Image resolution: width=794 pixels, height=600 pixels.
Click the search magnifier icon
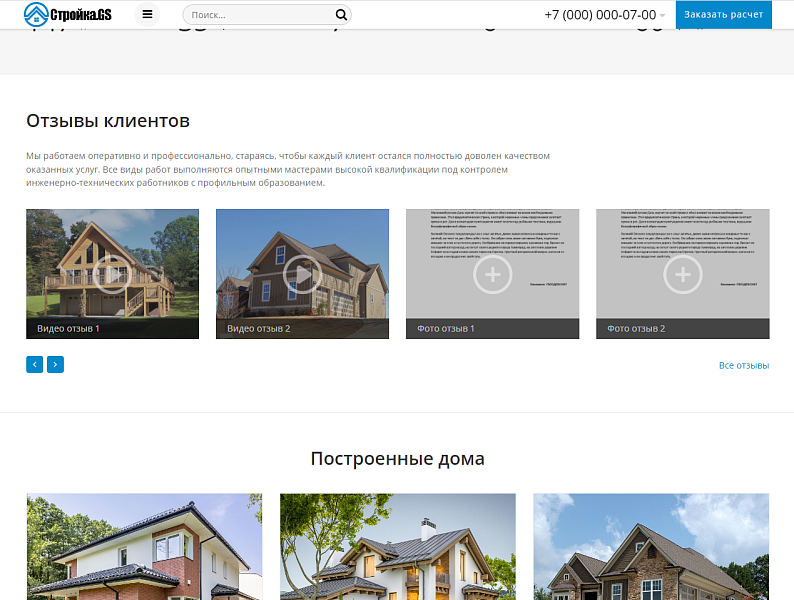[341, 15]
